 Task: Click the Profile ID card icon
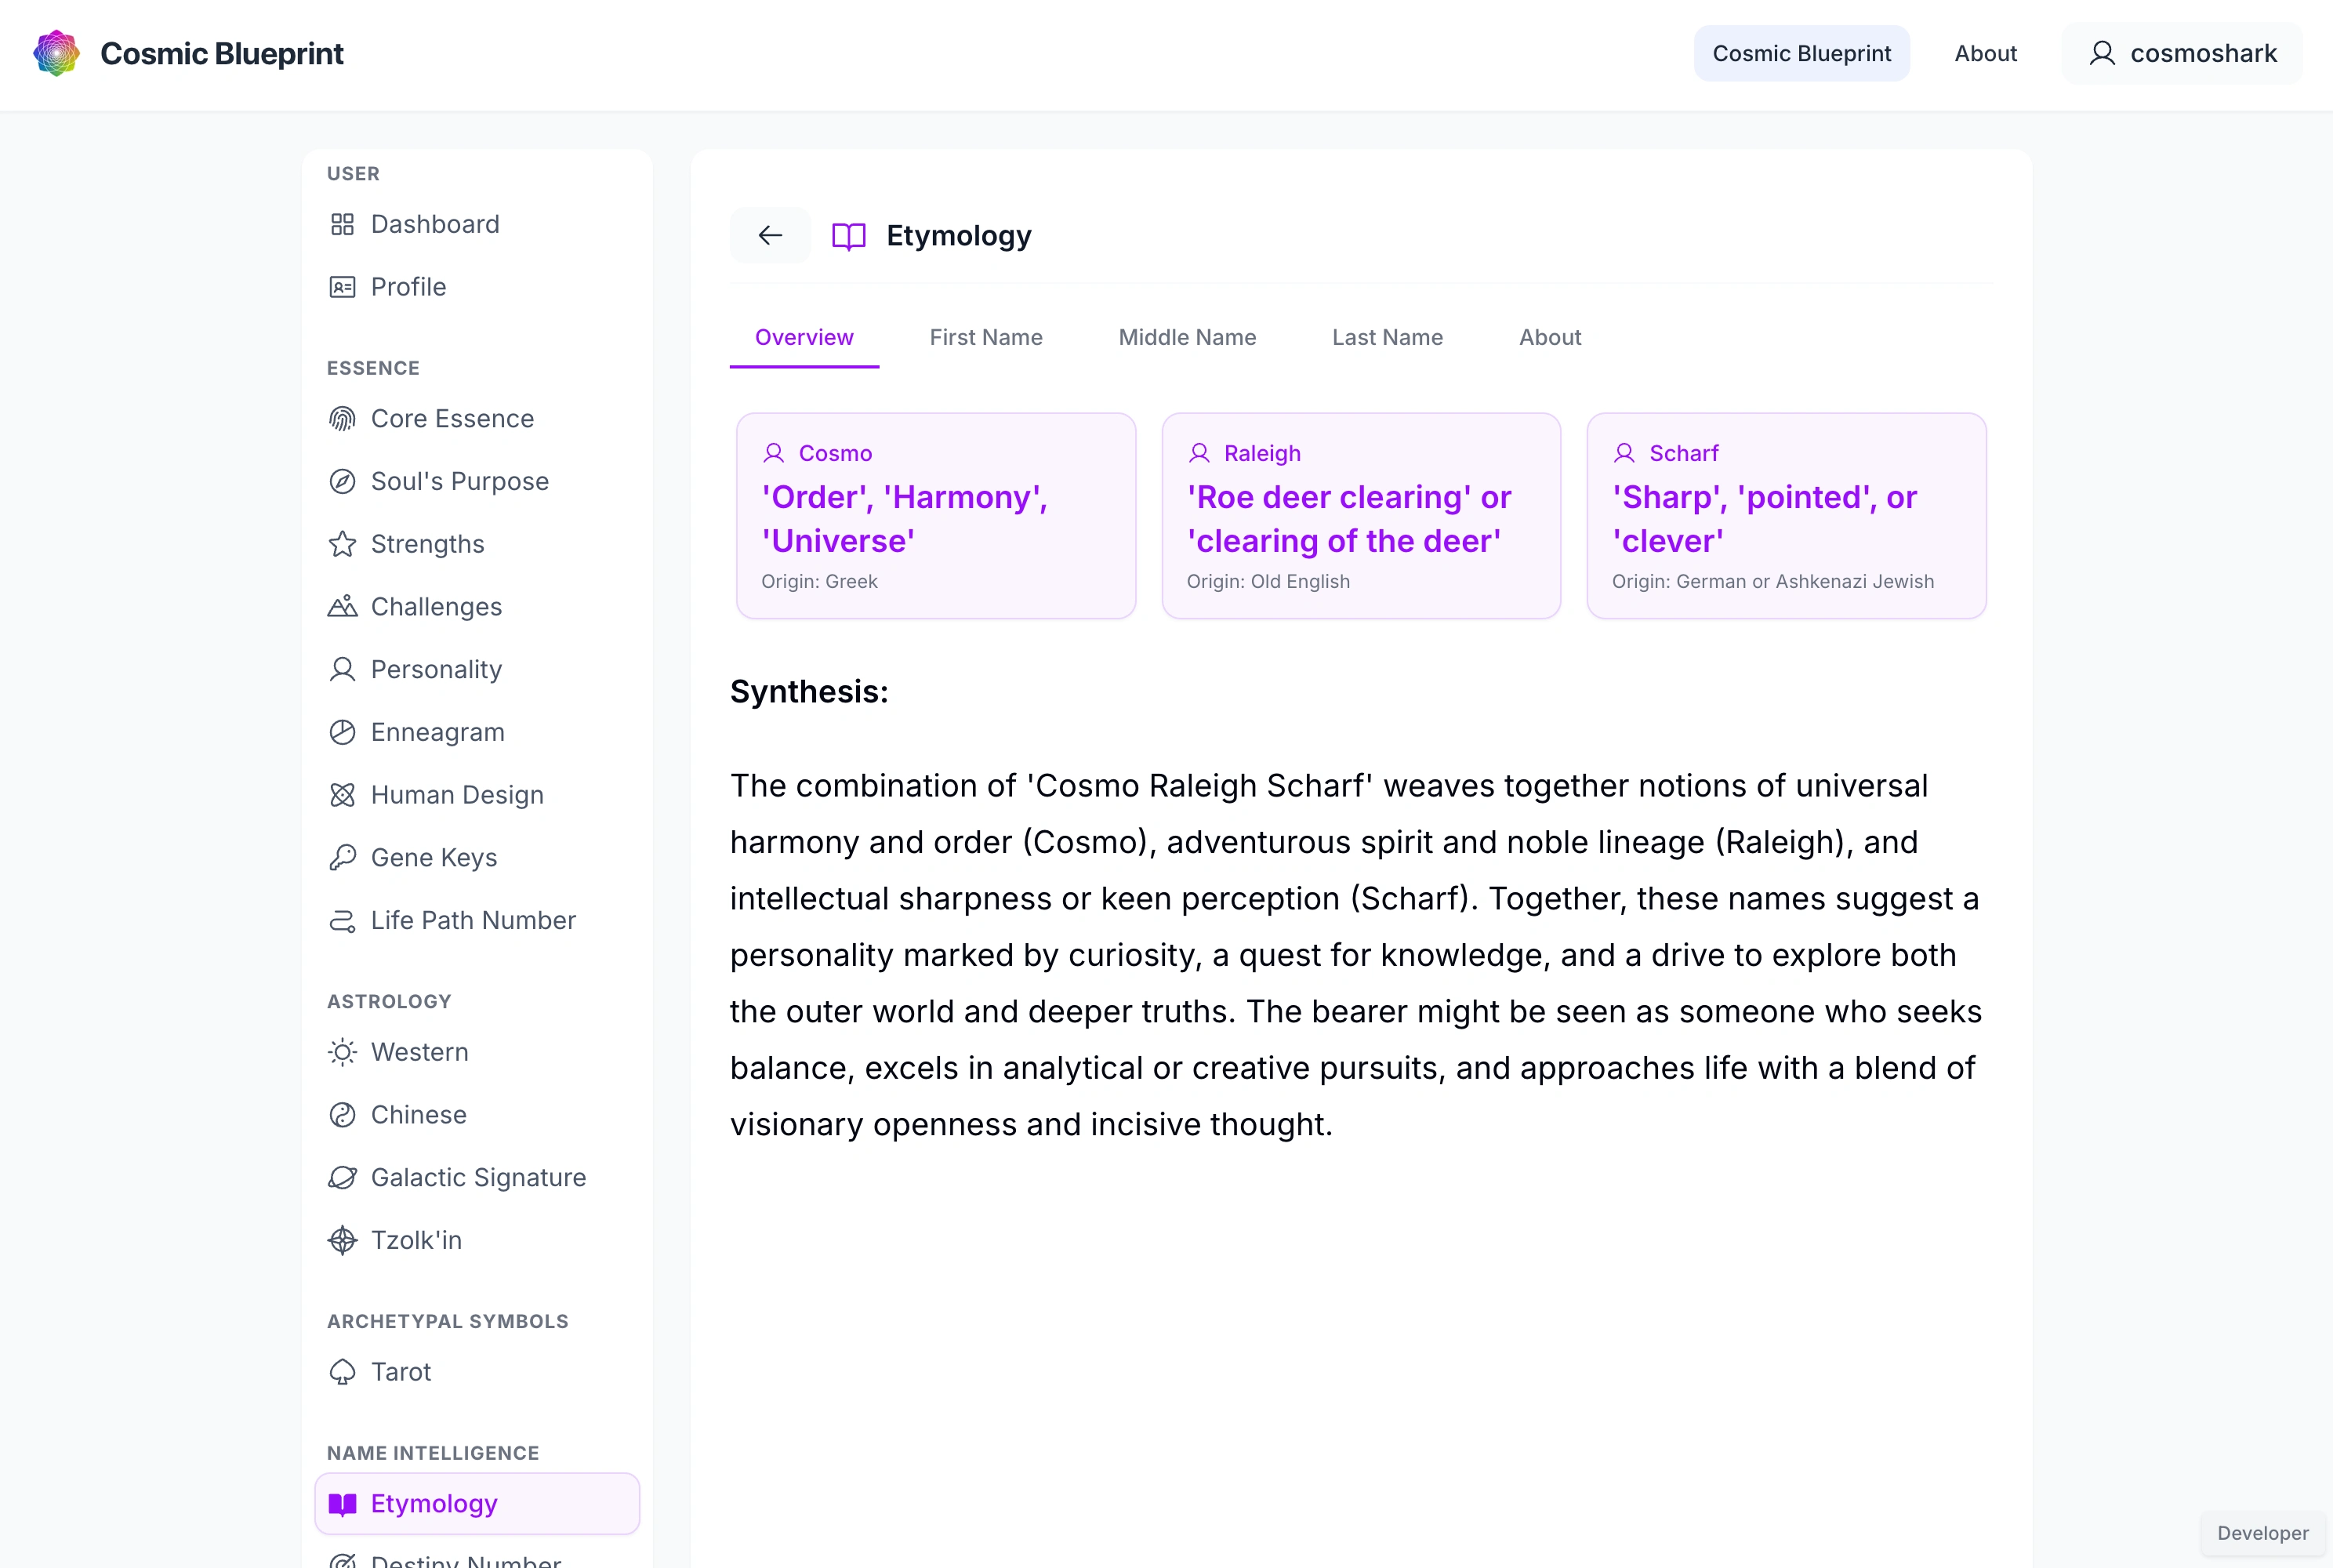342,287
